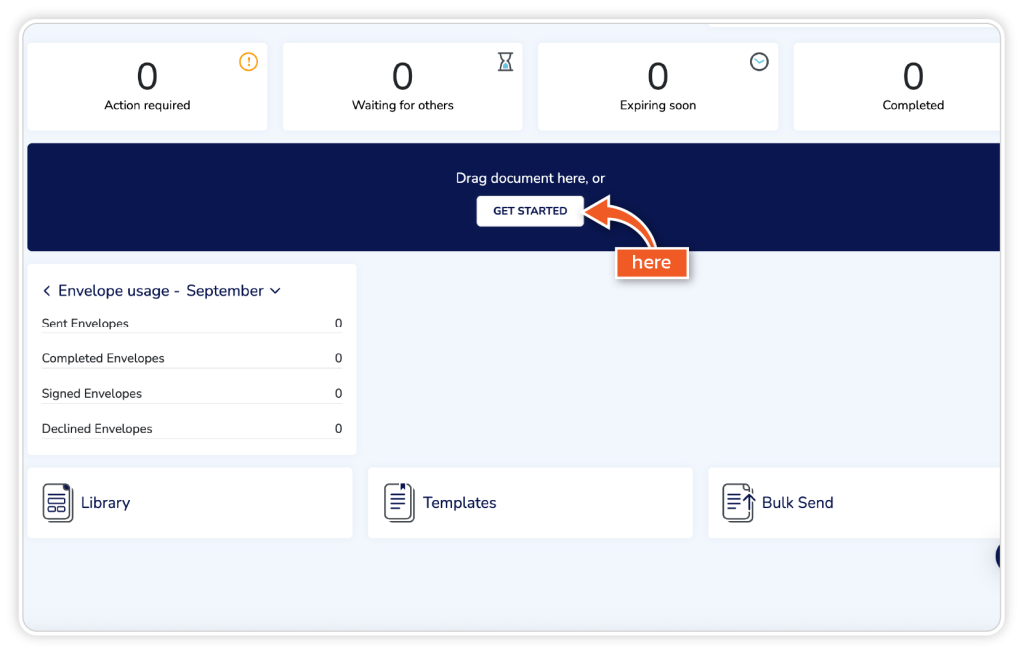The height and width of the screenshot is (654, 1024).
Task: Select the Signed Envelopes usage row
Action: coord(190,393)
